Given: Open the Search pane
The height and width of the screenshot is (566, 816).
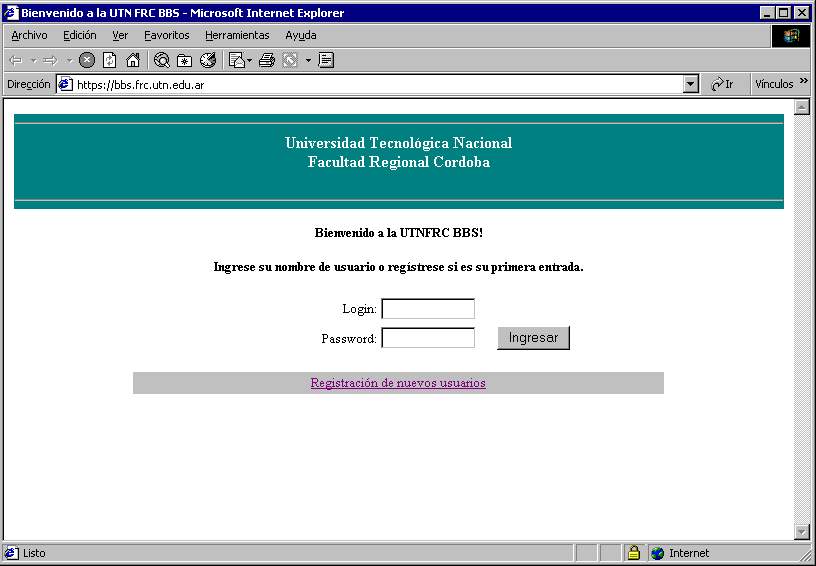Looking at the screenshot, I should click(162, 61).
